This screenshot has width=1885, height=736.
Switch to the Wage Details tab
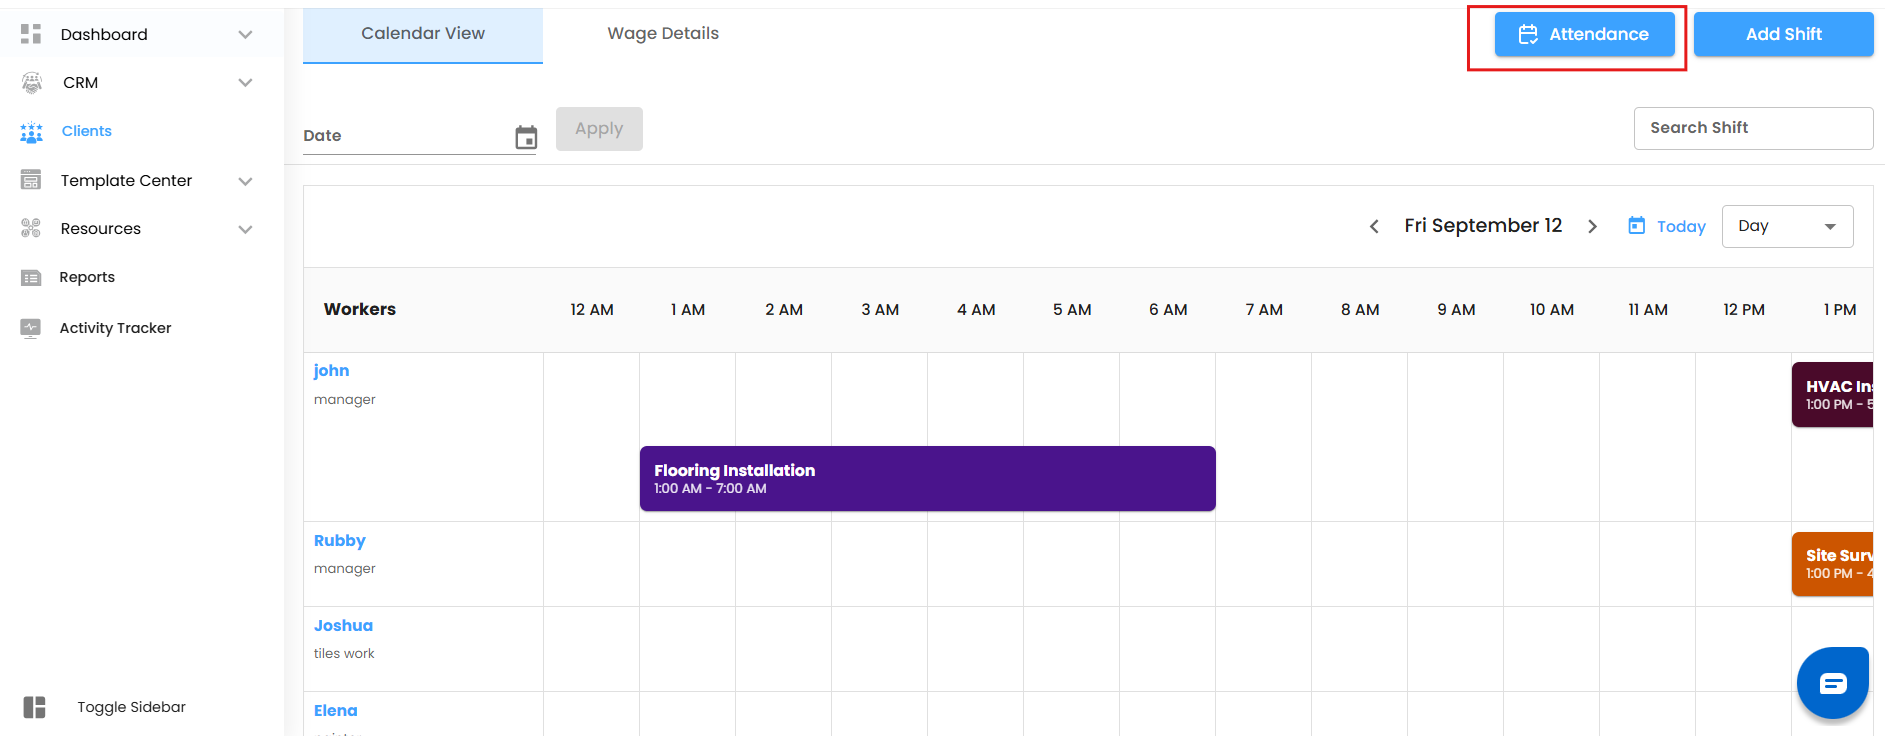pyautogui.click(x=663, y=34)
